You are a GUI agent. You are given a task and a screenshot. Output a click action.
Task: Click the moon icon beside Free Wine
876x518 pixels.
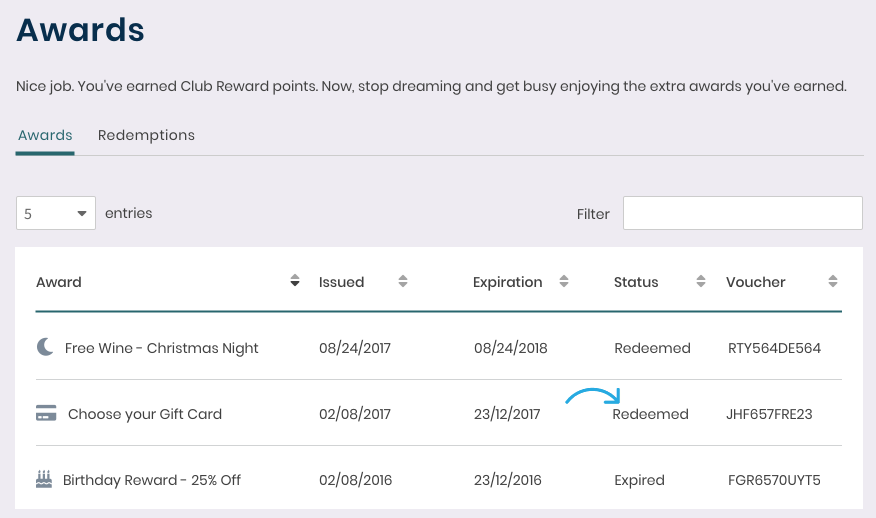pyautogui.click(x=45, y=347)
